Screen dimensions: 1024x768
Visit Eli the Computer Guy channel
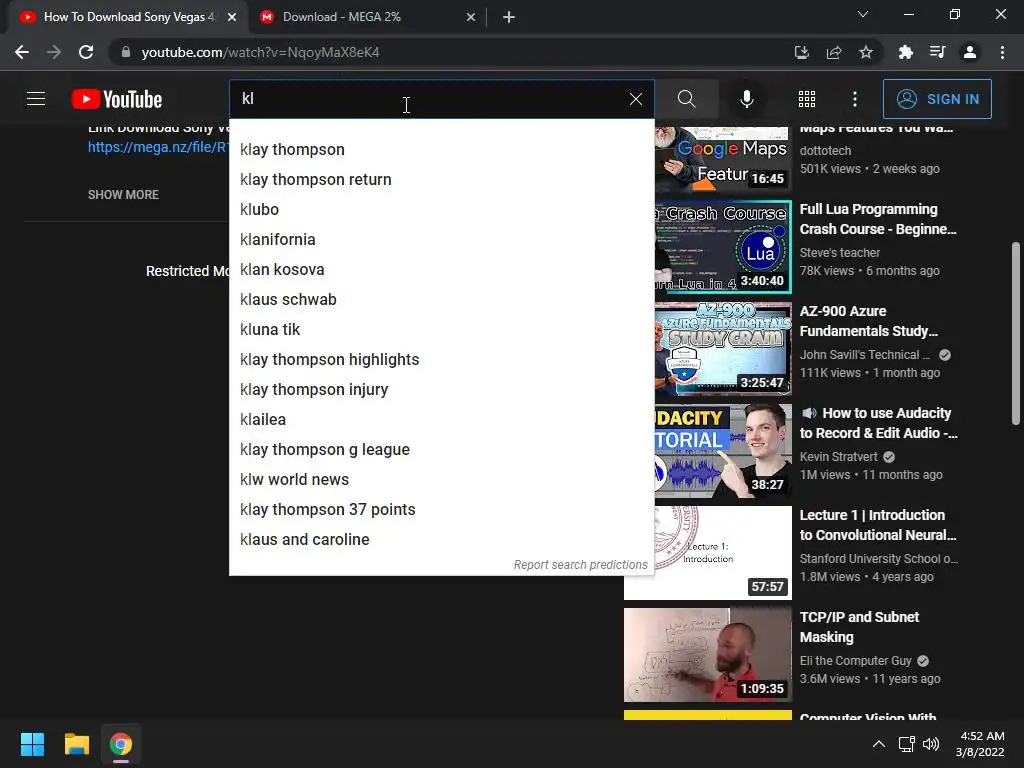[856, 661]
